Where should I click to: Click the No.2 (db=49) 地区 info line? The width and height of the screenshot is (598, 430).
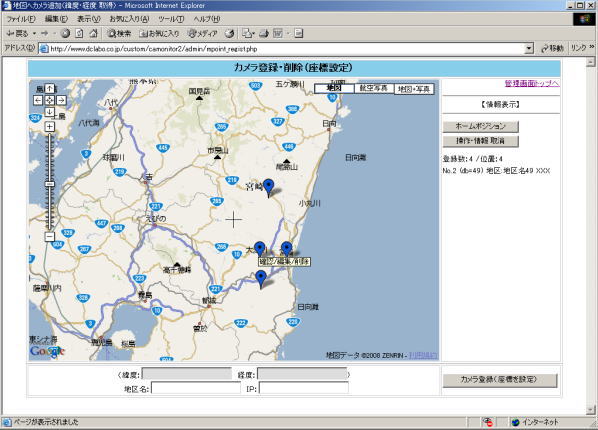point(496,171)
